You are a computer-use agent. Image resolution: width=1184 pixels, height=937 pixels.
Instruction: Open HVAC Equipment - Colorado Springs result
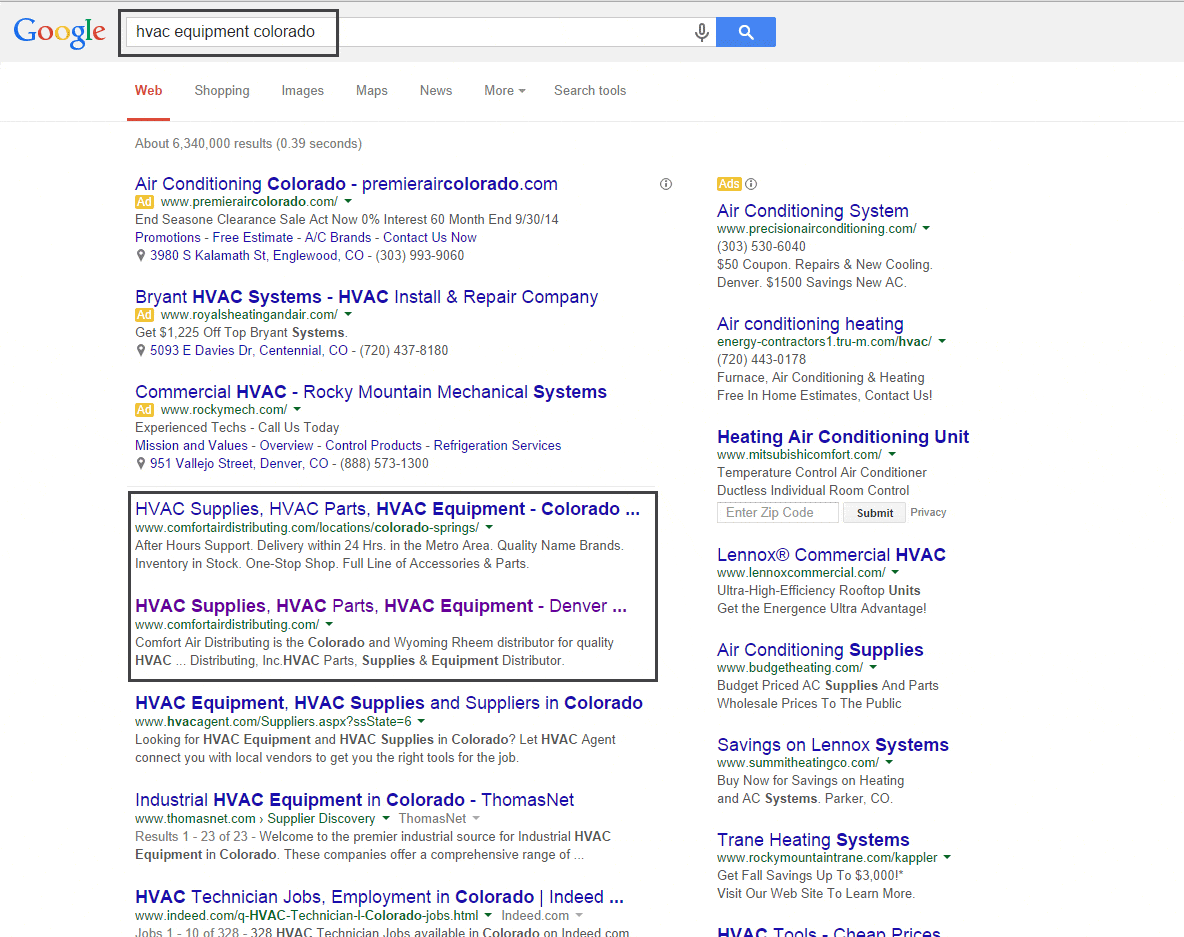387,509
